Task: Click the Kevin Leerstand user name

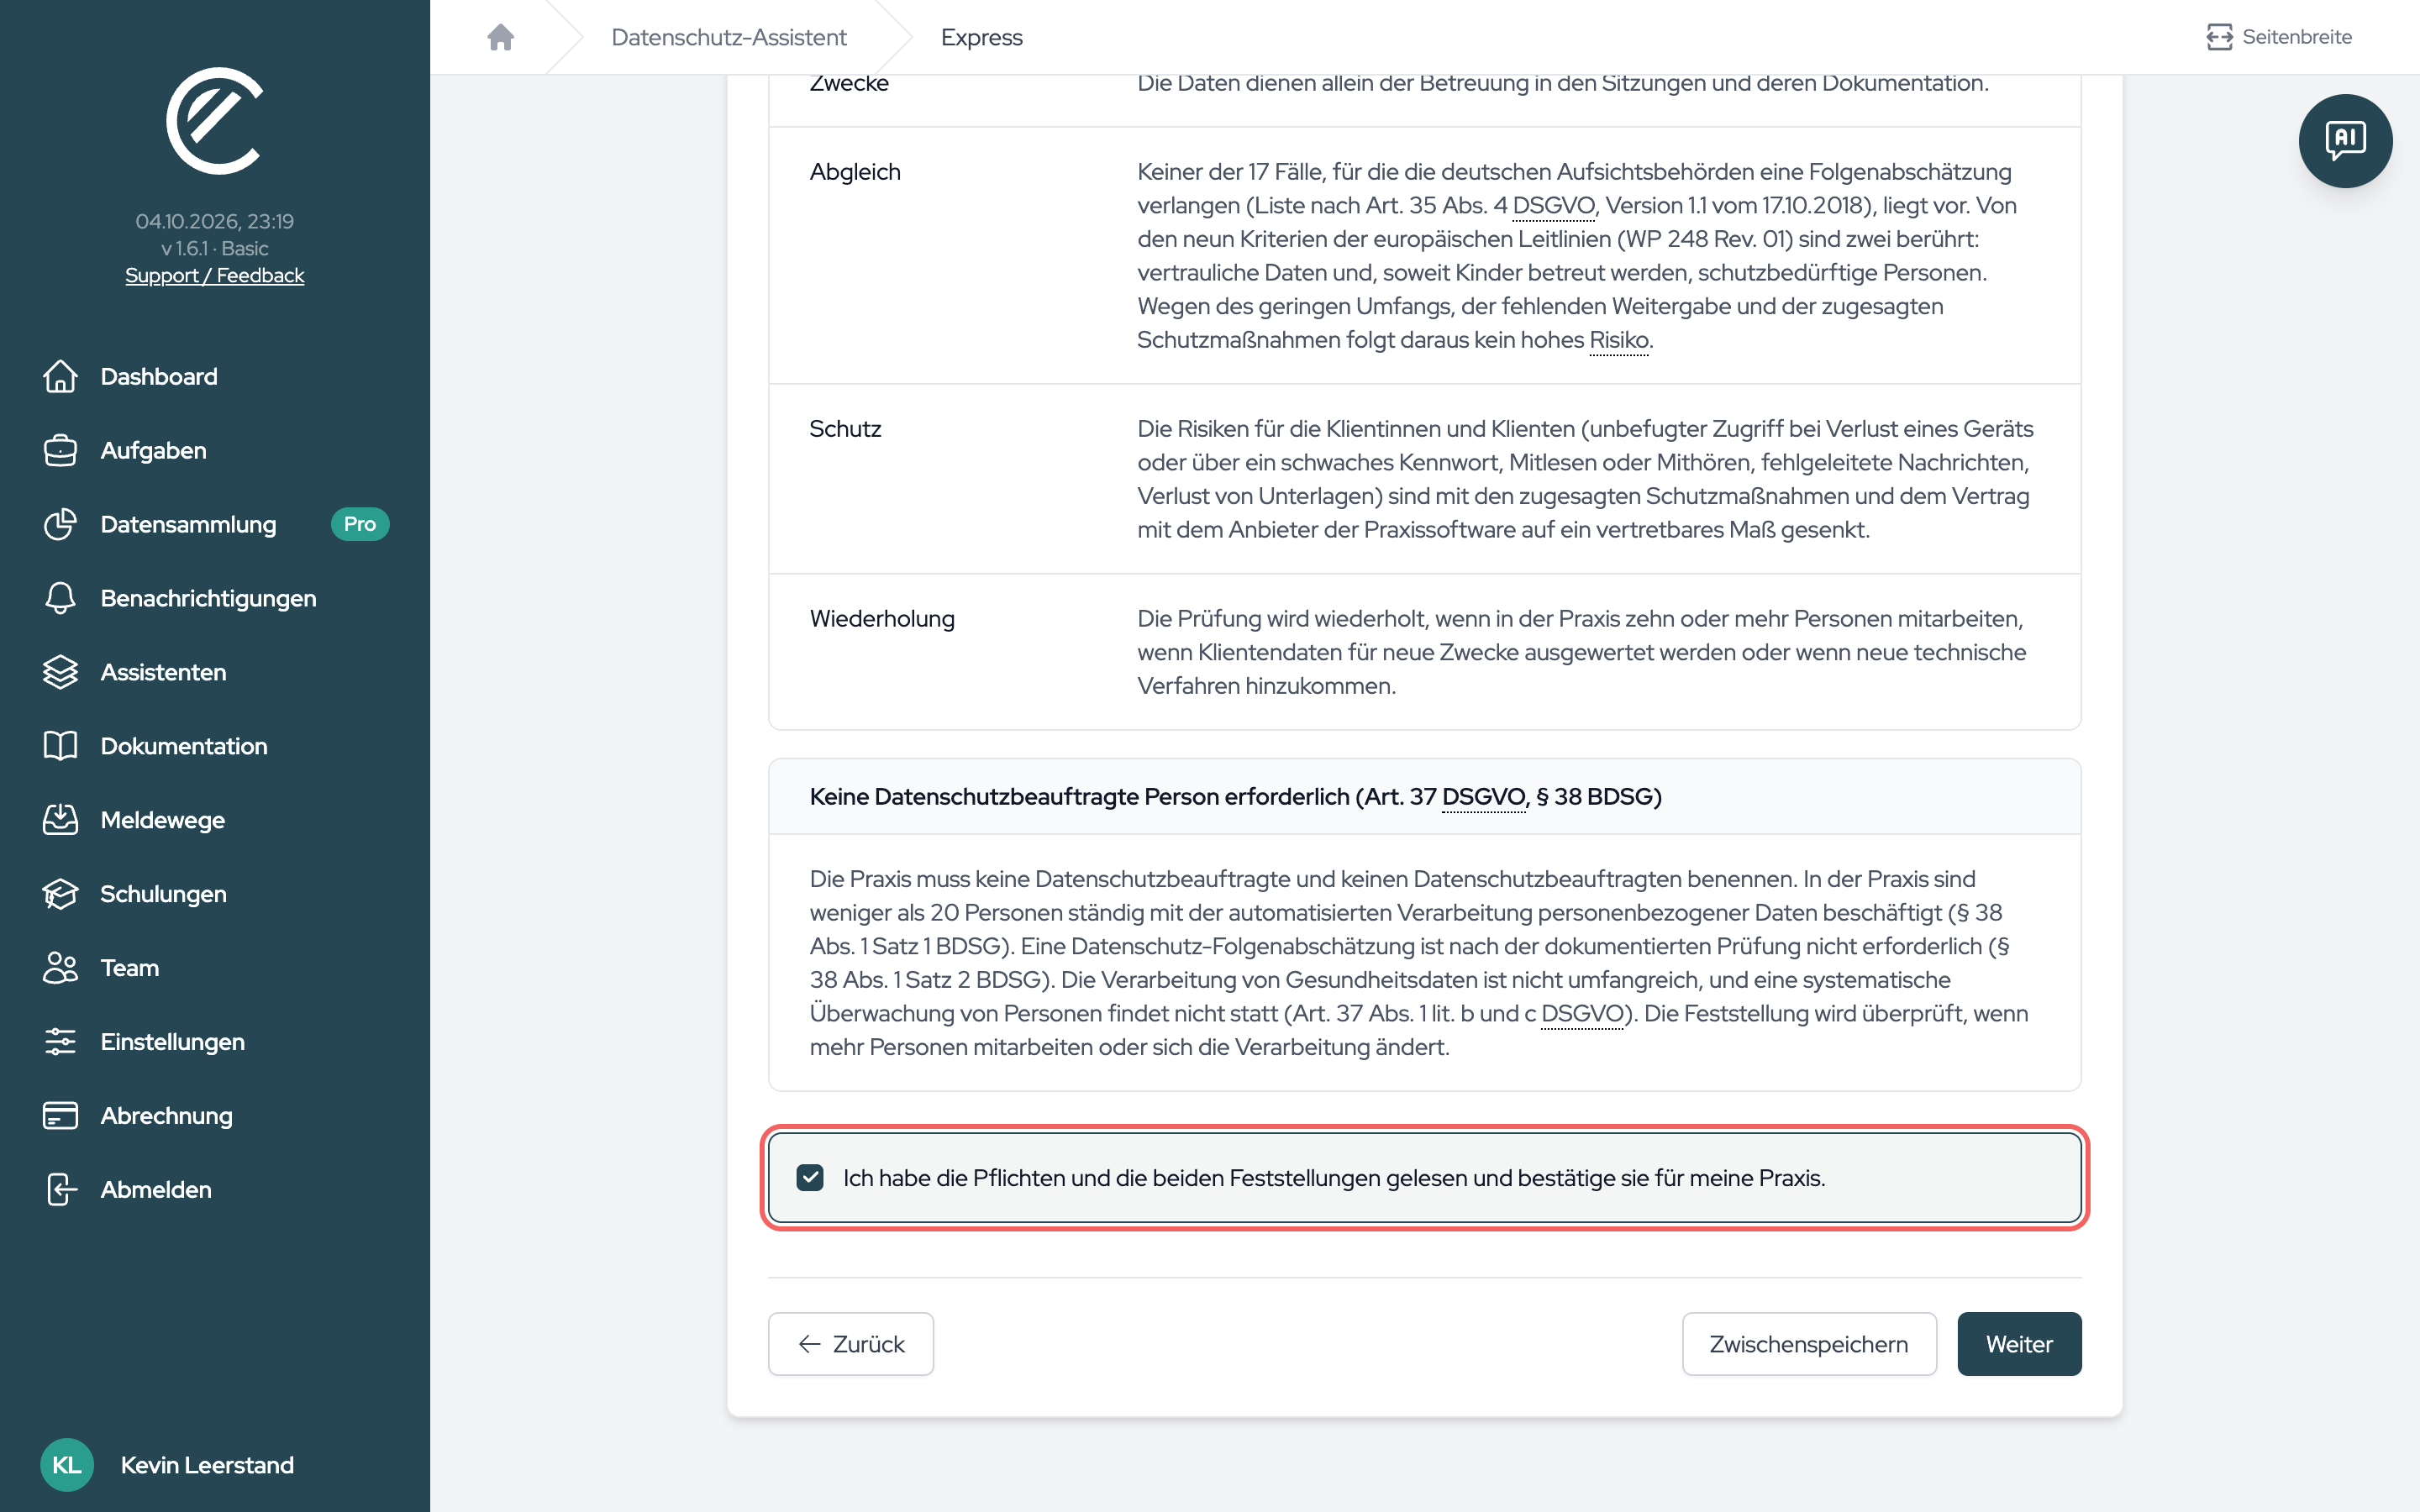Action: click(x=207, y=1465)
